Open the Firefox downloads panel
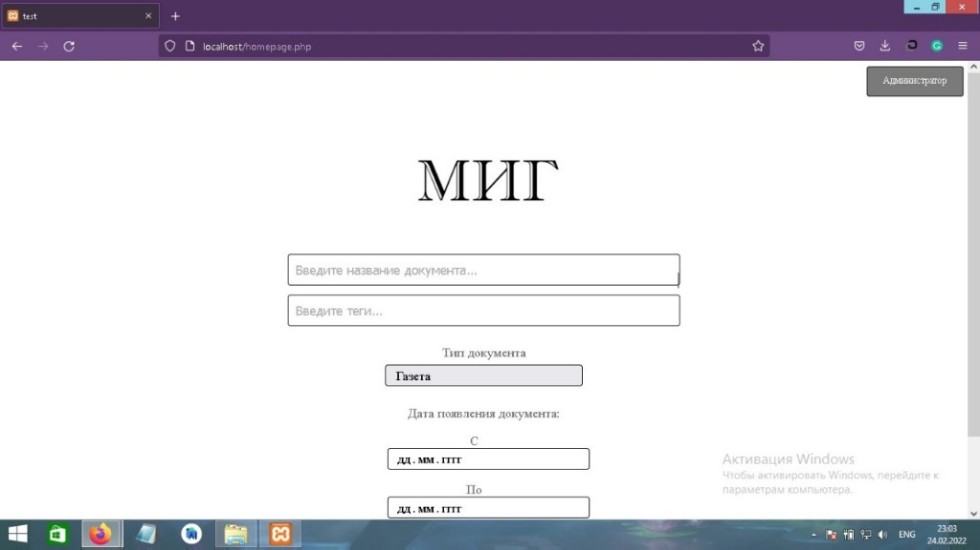Screen dimensions: 980x550 point(885,46)
